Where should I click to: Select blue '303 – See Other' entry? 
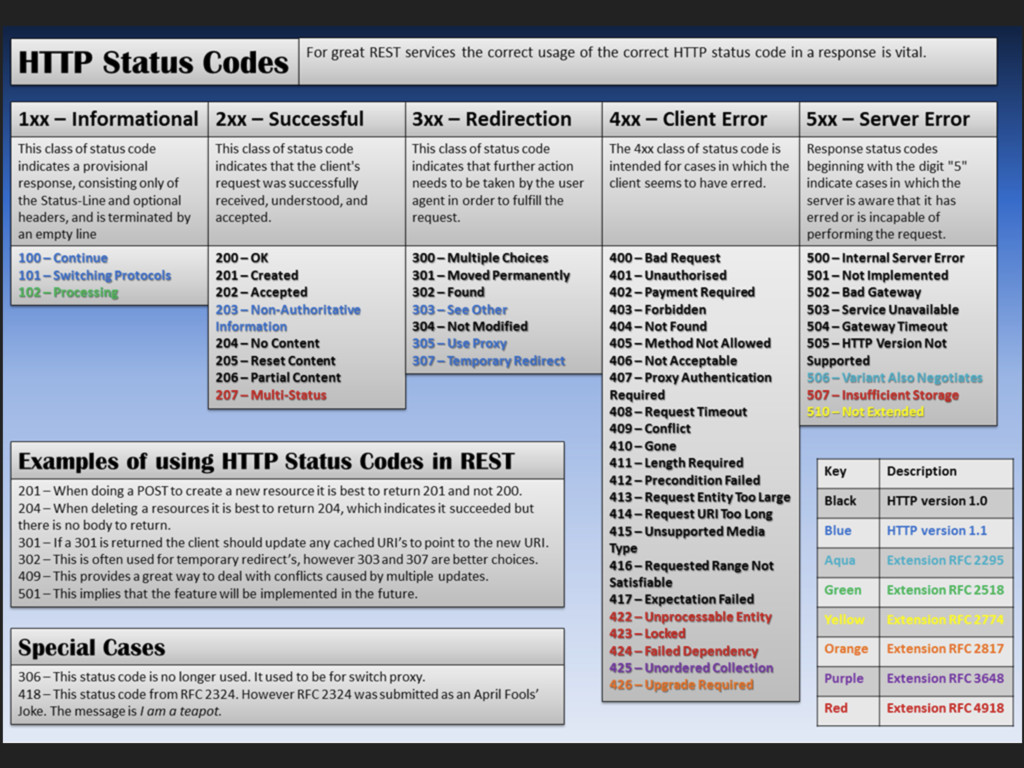(460, 310)
